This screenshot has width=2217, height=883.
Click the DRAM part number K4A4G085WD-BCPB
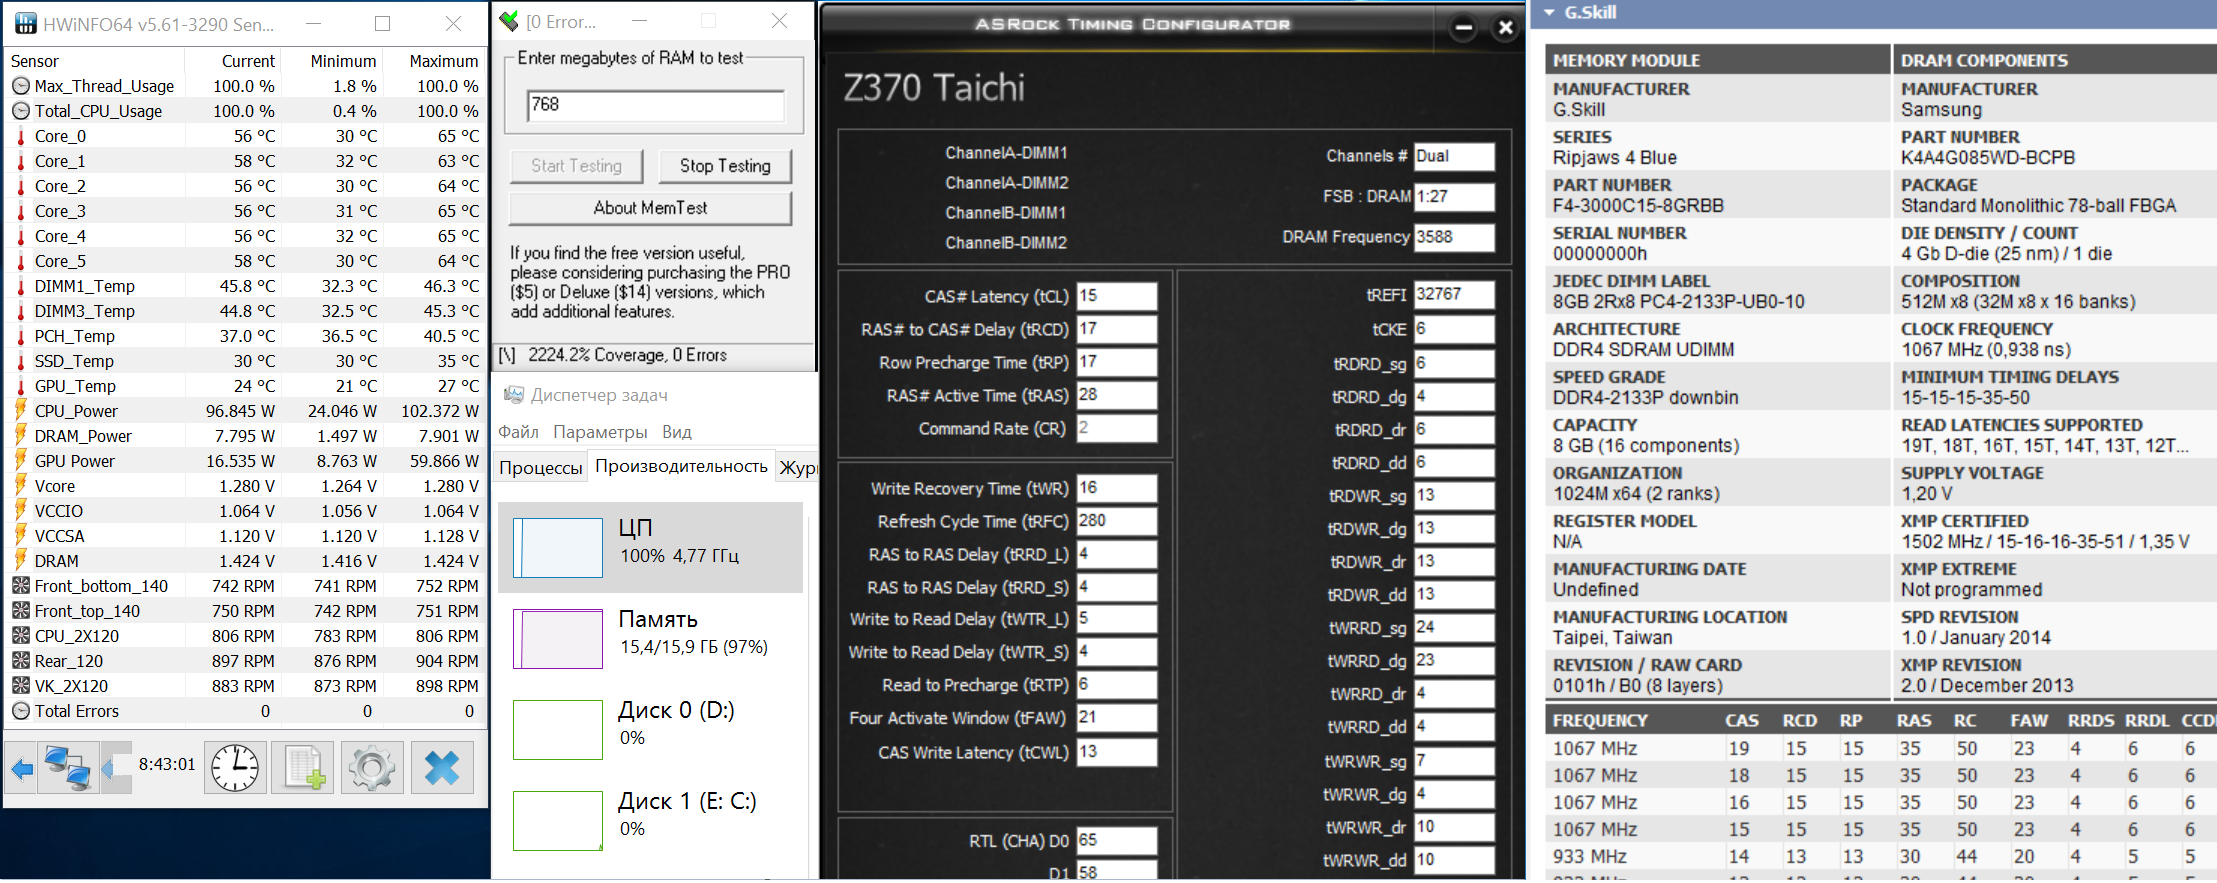point(1988,158)
